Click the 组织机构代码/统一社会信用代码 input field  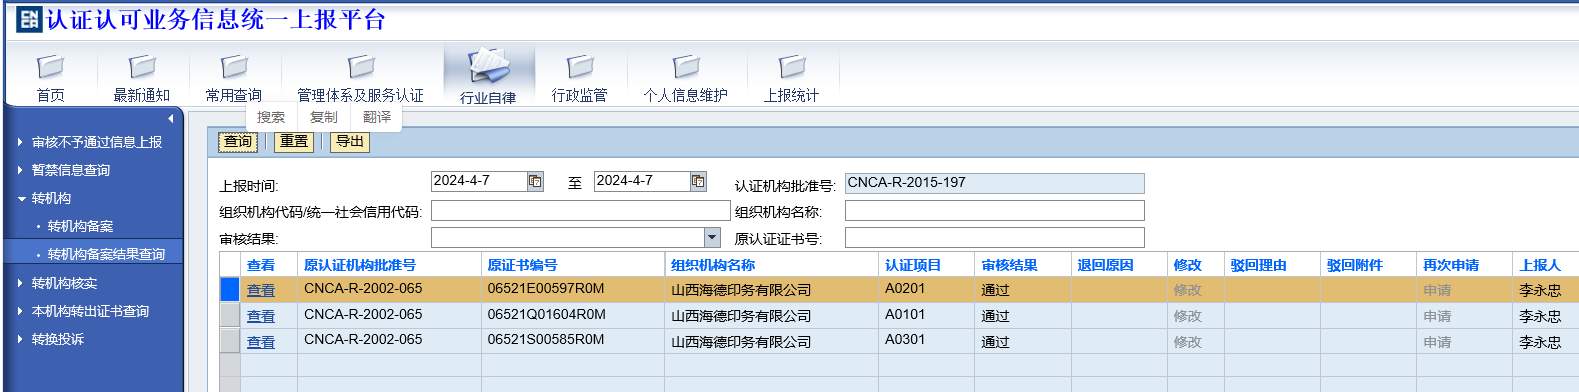pyautogui.click(x=581, y=210)
